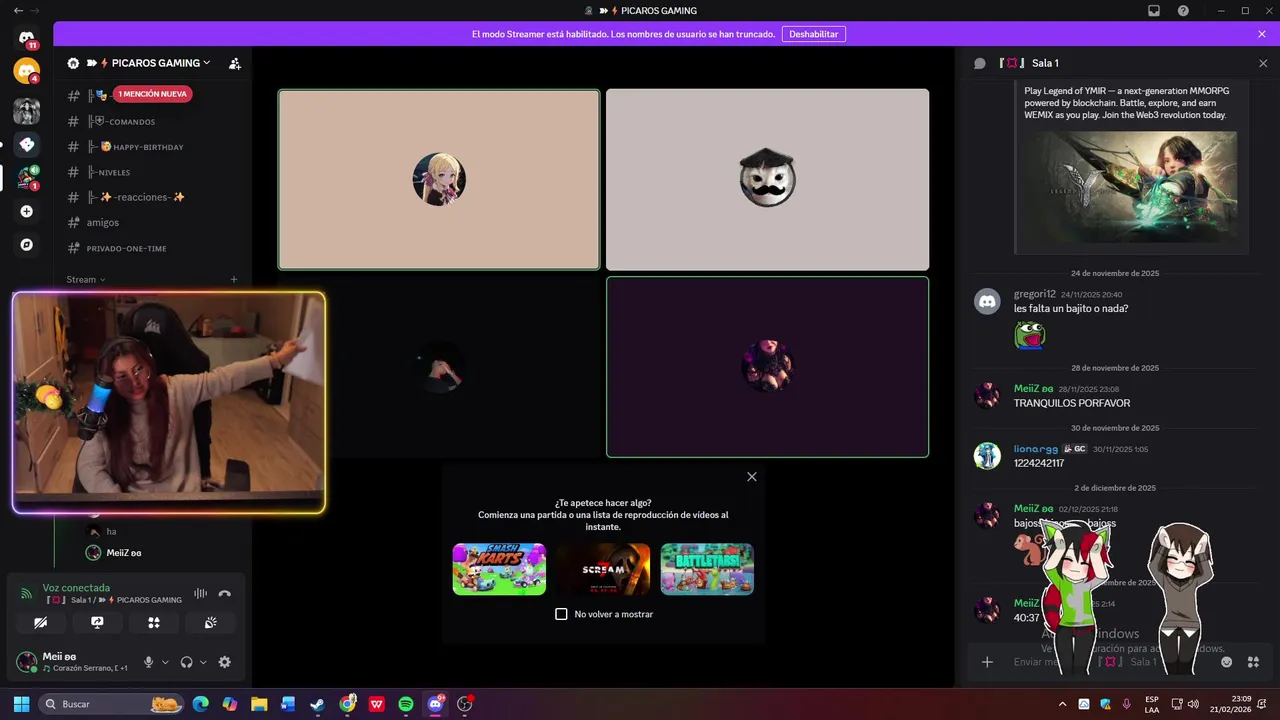This screenshot has height=720, width=1280.
Task: Start an activity button in voice panel
Action: (154, 622)
